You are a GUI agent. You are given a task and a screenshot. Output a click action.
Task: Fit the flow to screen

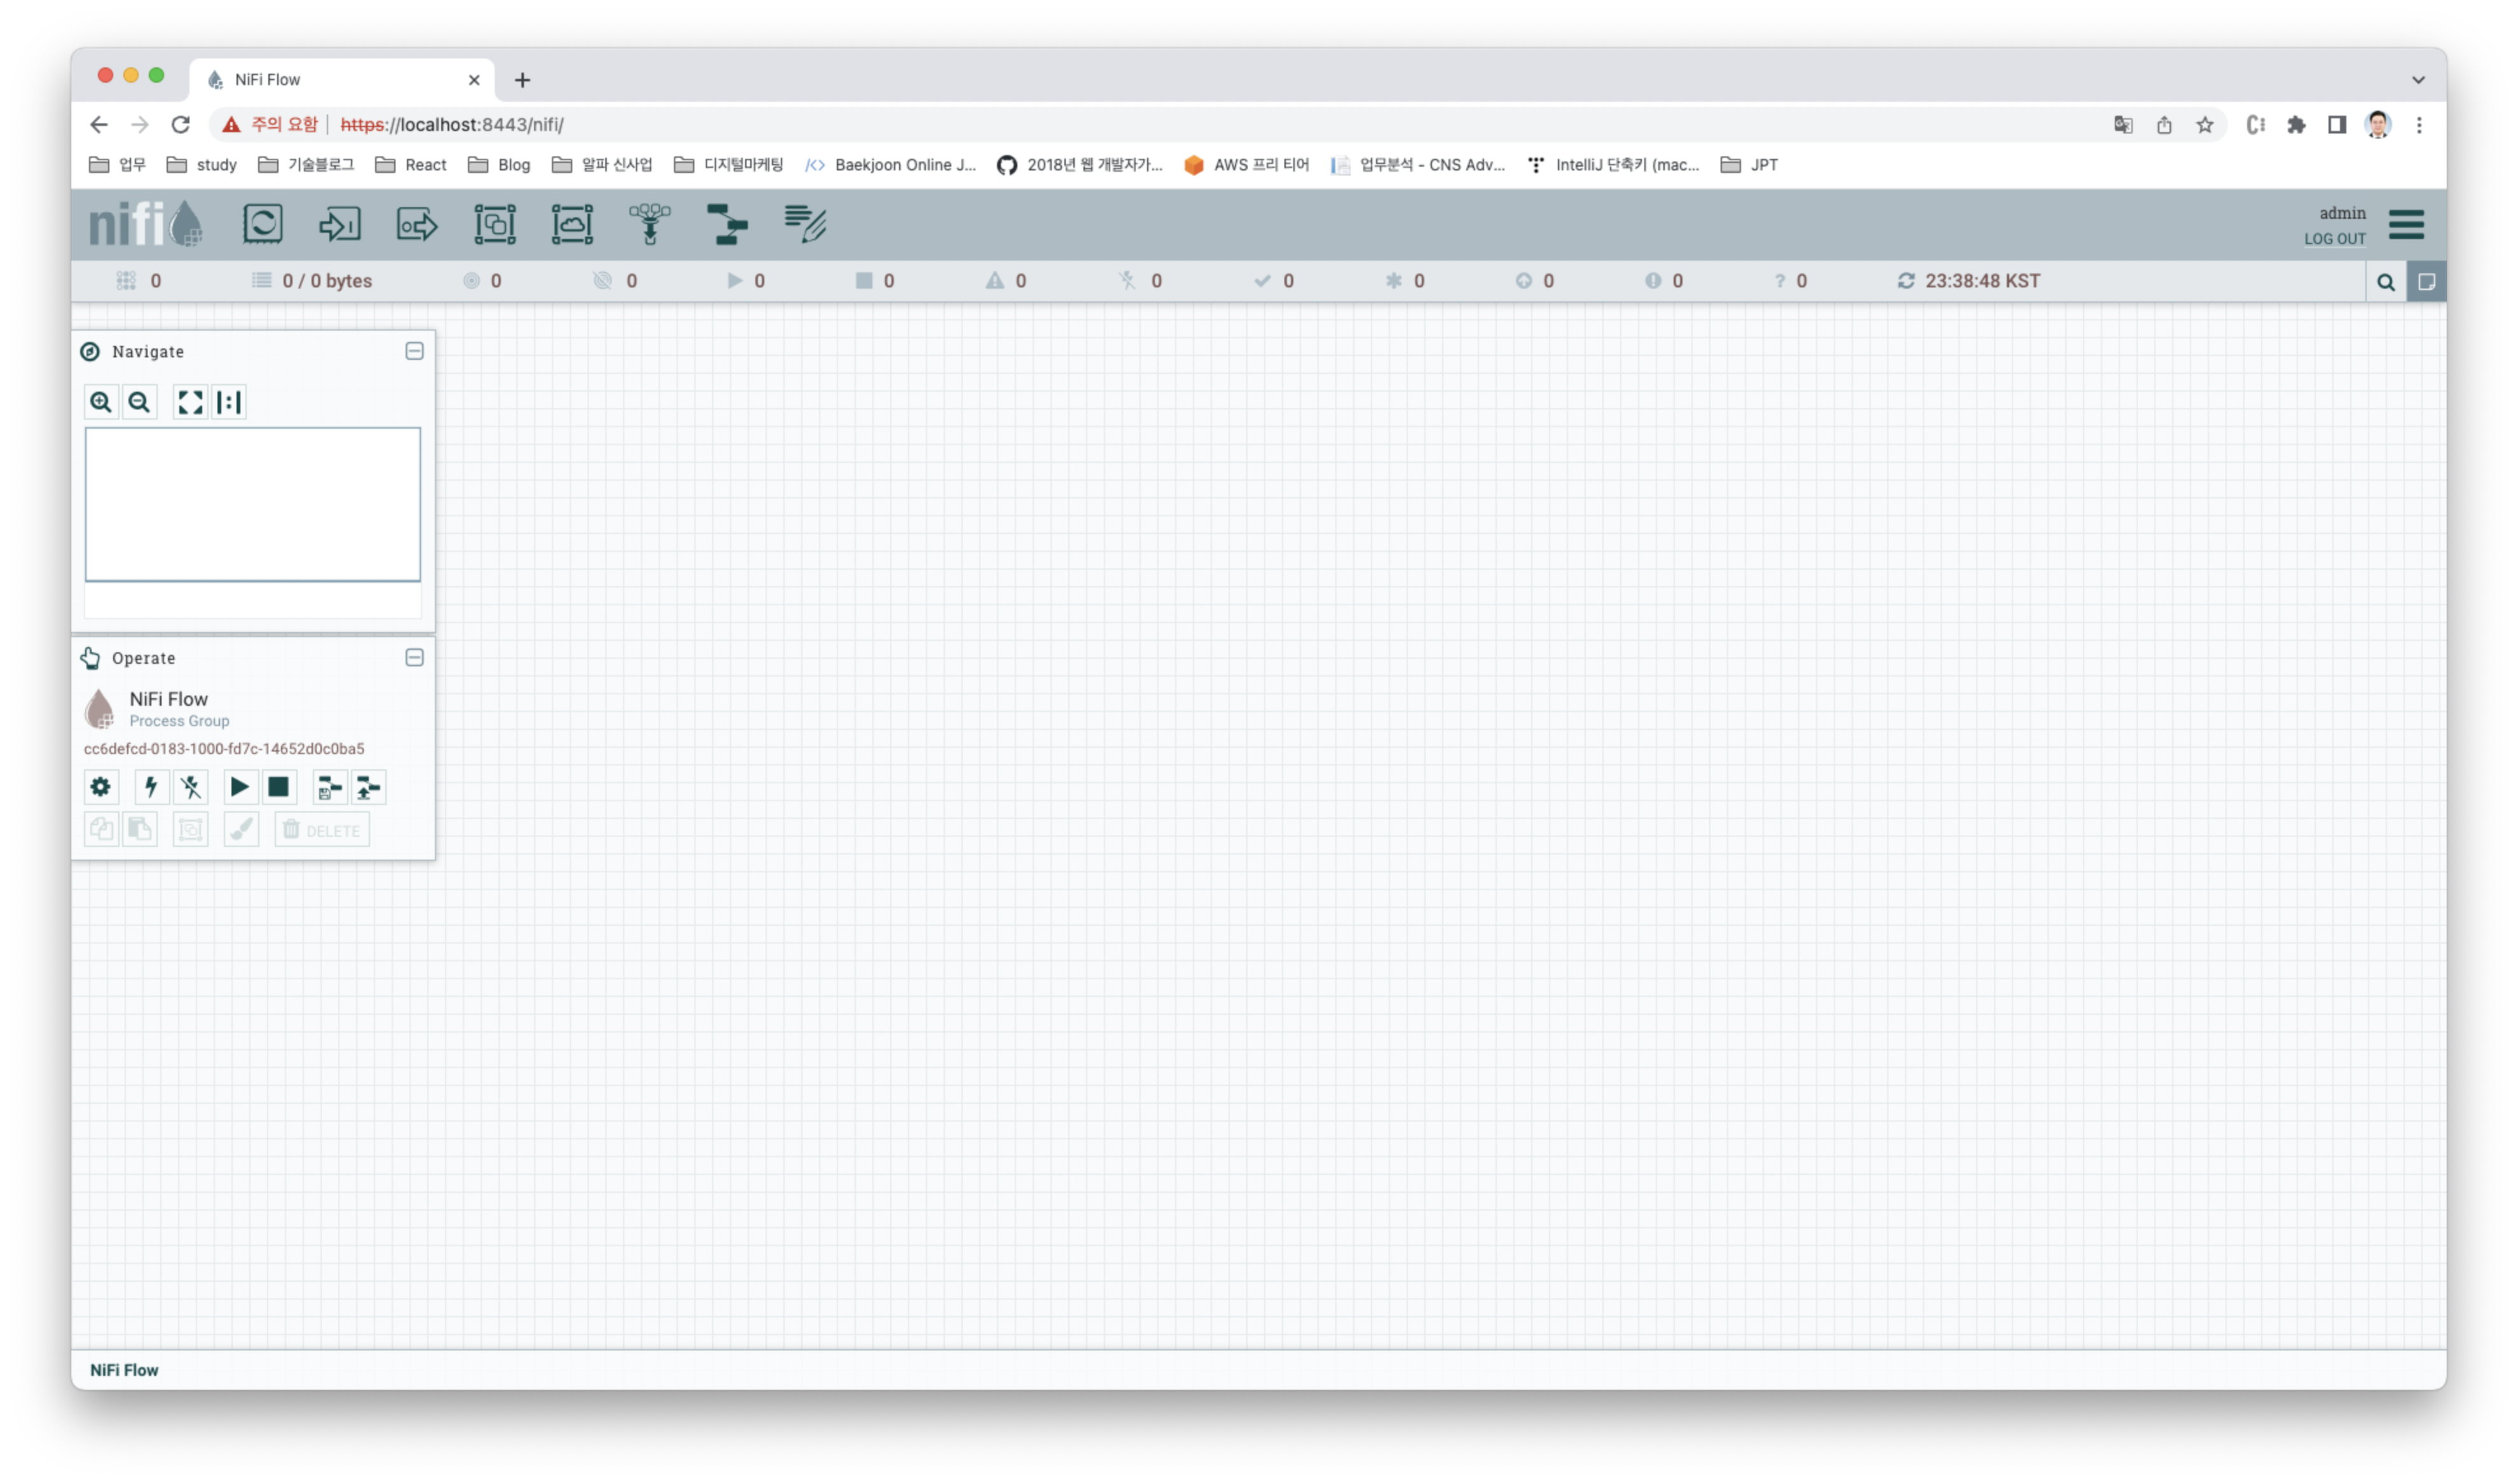(190, 402)
